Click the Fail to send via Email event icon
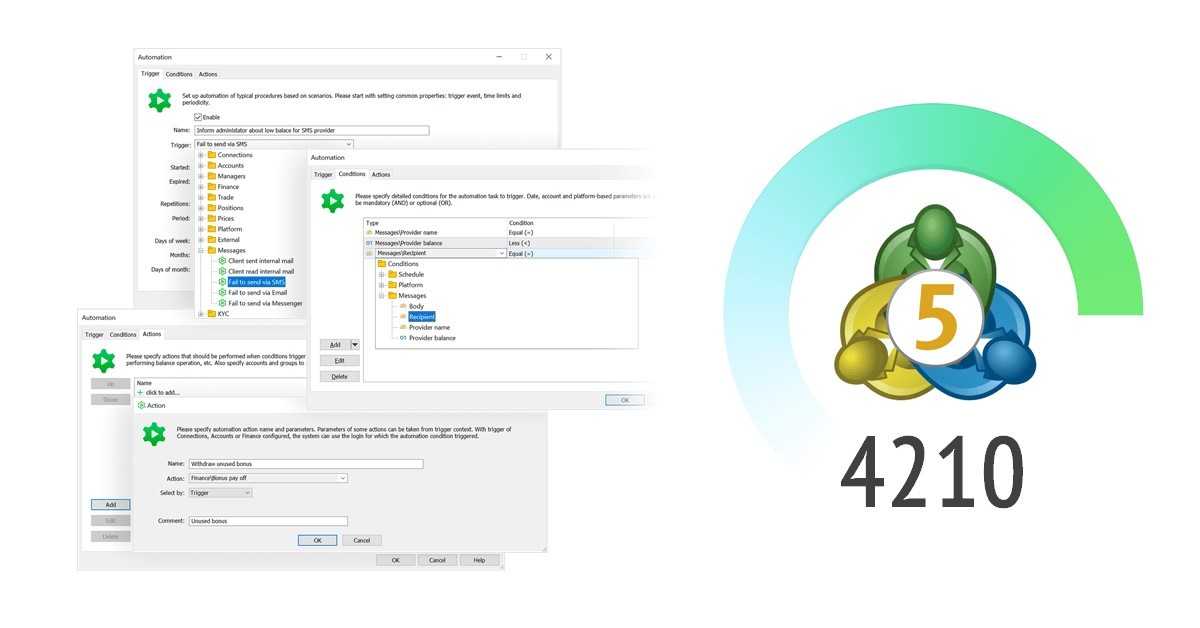The width and height of the screenshot is (1200, 628). (222, 293)
